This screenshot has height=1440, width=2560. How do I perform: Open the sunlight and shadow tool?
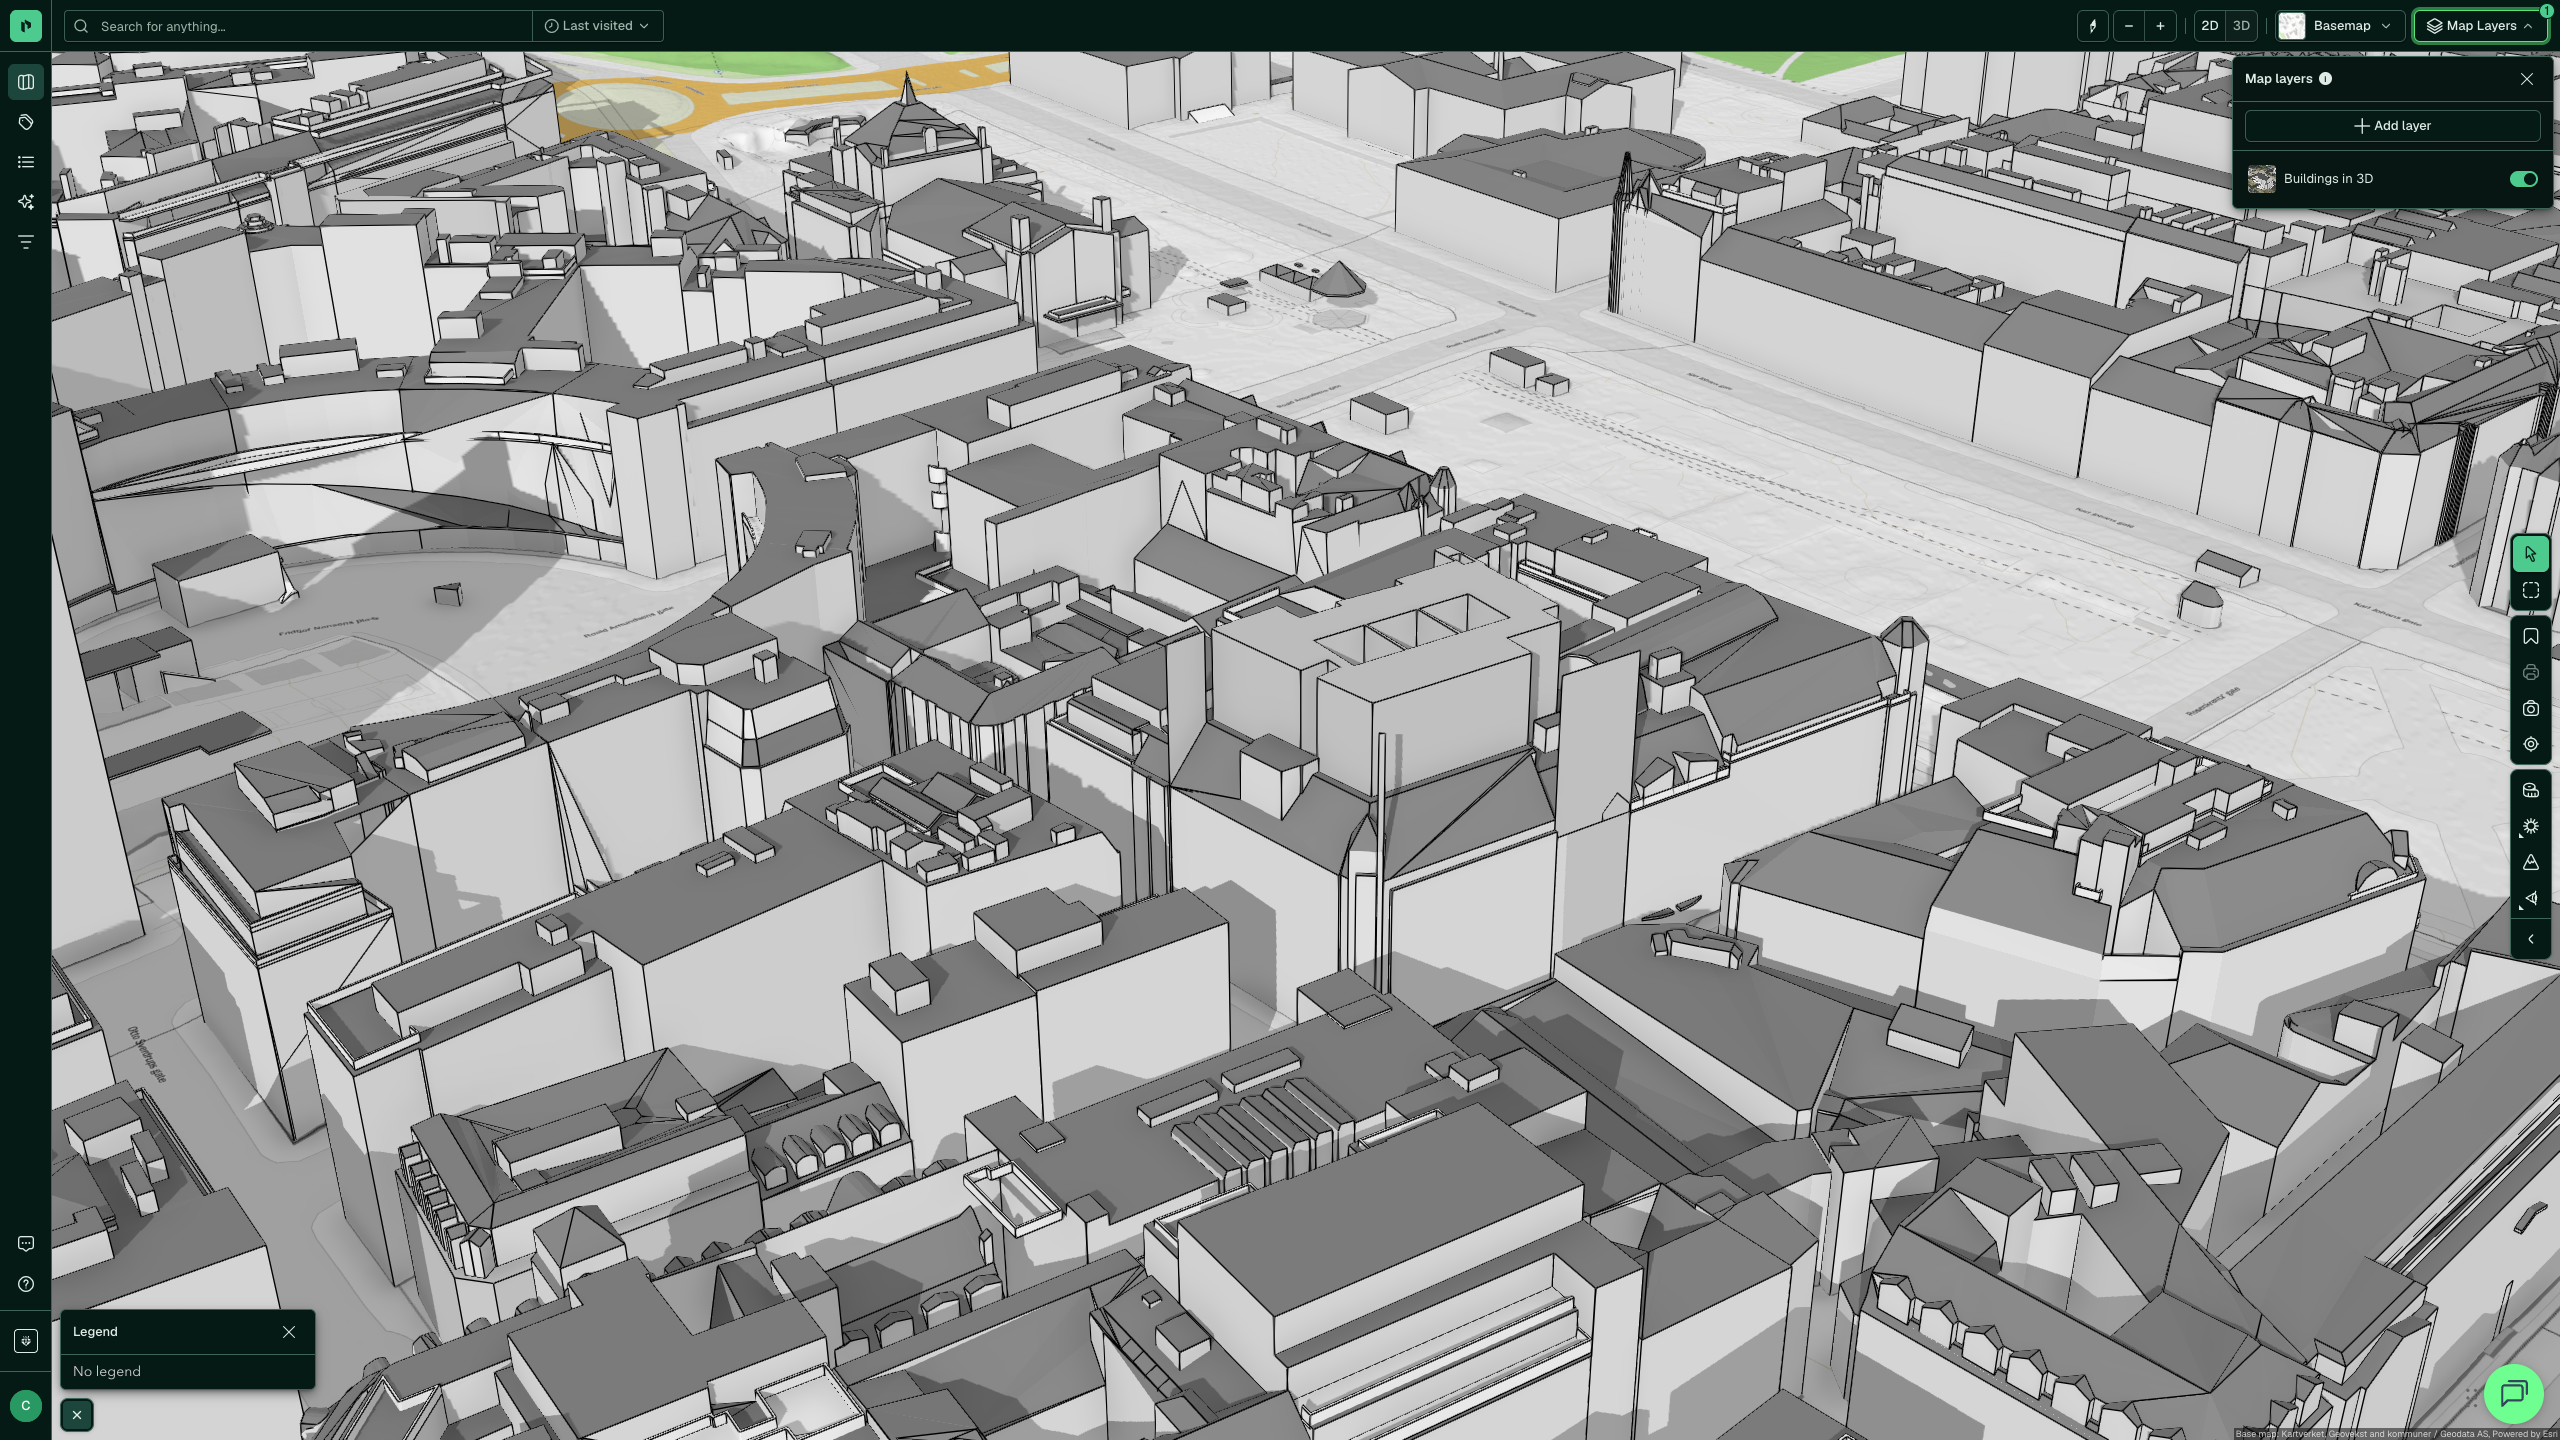[x=2531, y=827]
